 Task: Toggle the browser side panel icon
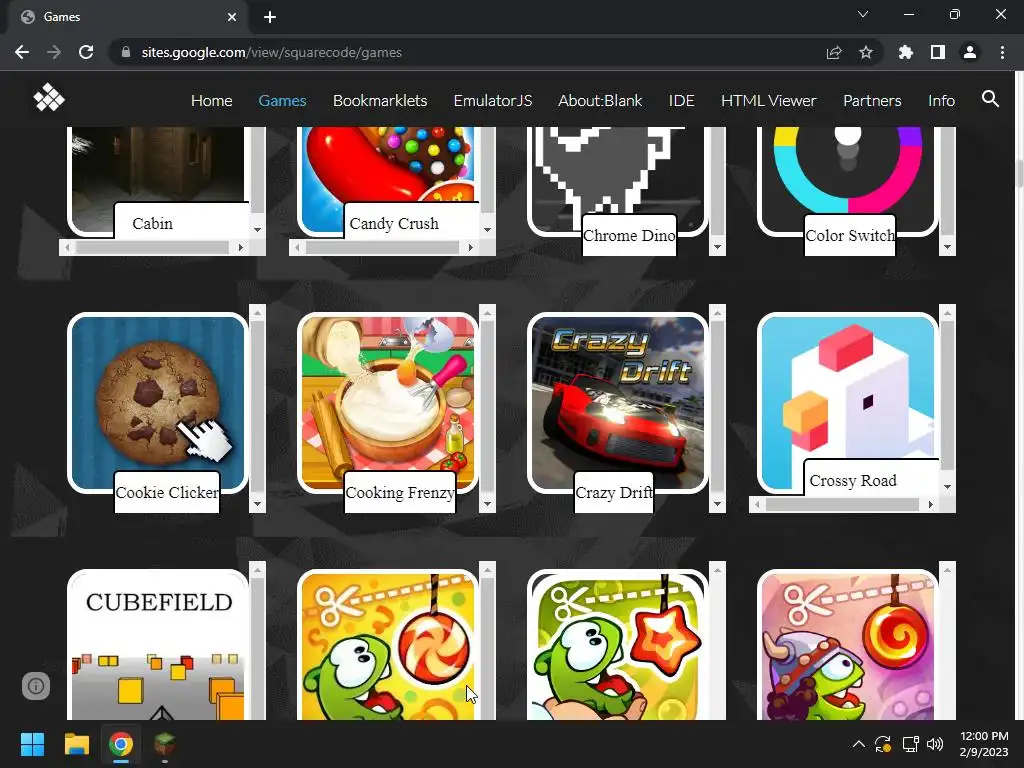point(937,52)
